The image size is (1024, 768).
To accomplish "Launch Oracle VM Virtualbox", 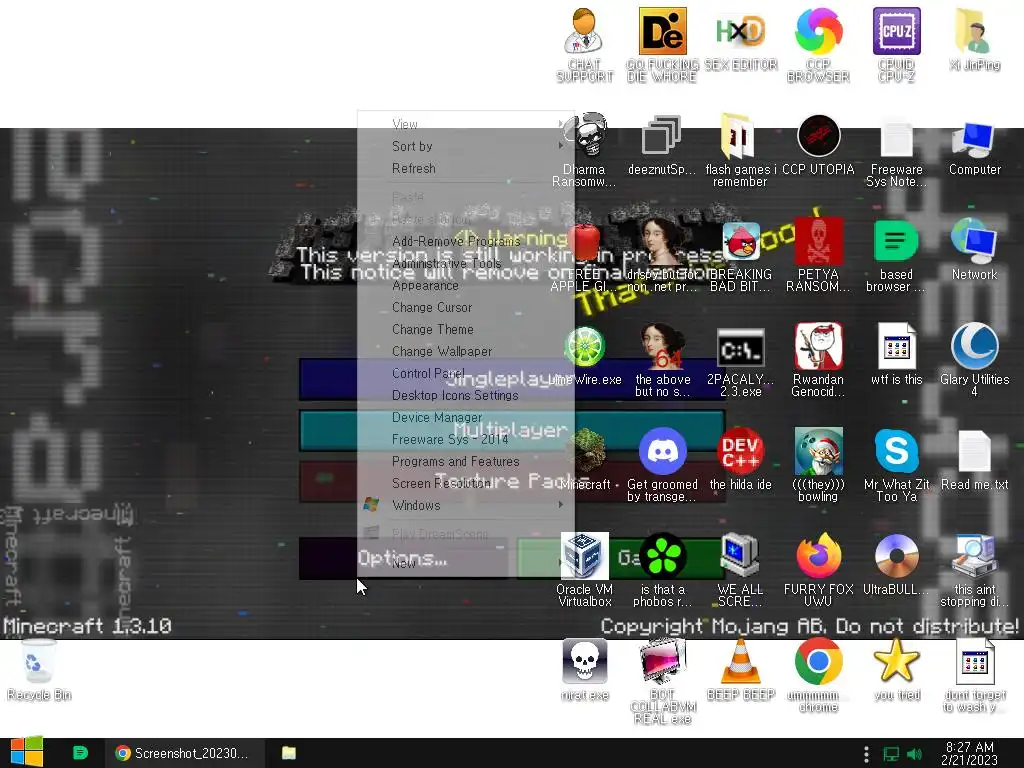I will tap(584, 556).
